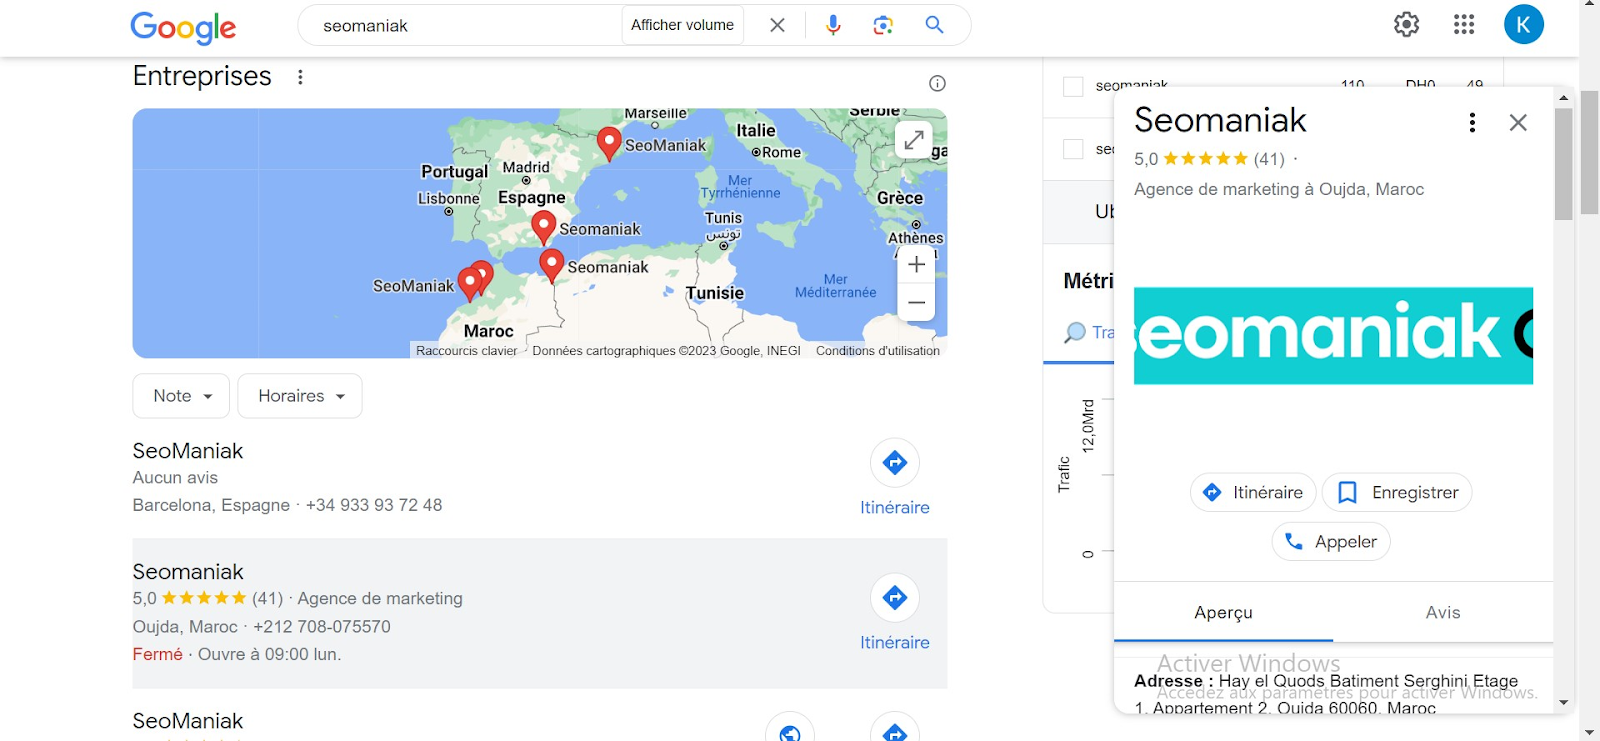Select the SeoManiak map pin near Marseille

(x=609, y=143)
